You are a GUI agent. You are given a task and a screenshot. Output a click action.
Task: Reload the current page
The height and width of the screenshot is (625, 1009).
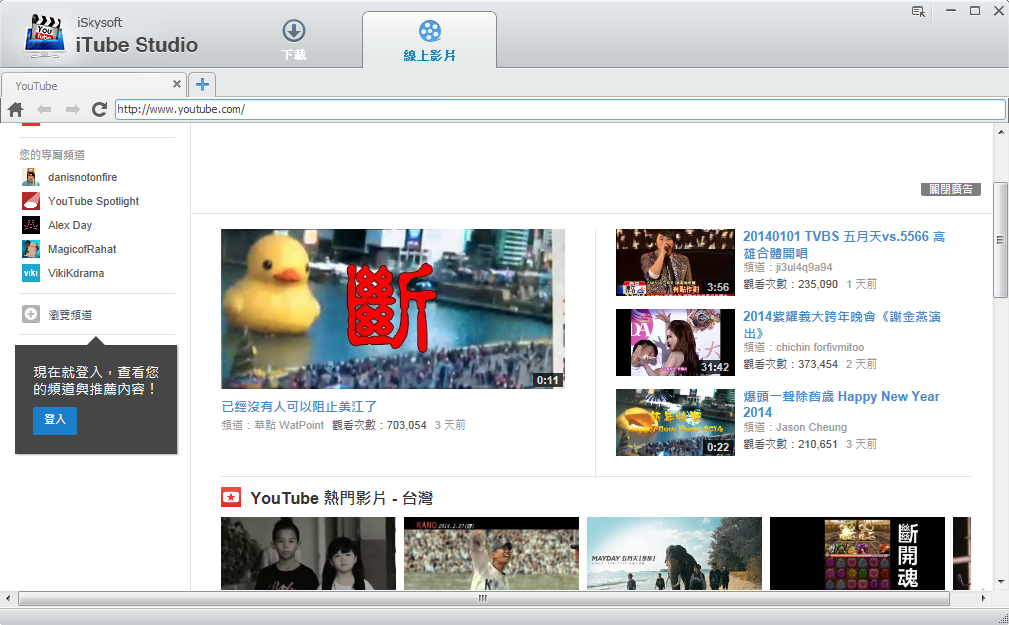point(99,109)
